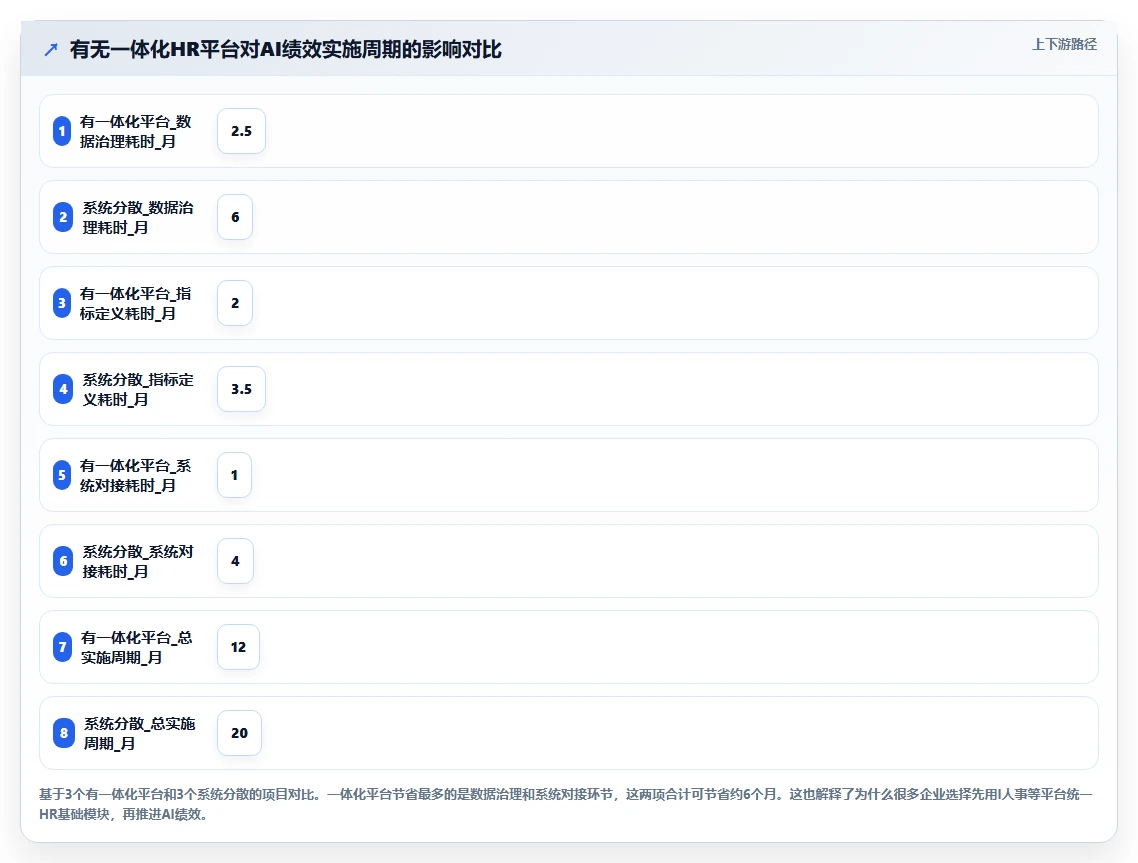Click number badge 5 in the list
The height and width of the screenshot is (863, 1138).
62,475
